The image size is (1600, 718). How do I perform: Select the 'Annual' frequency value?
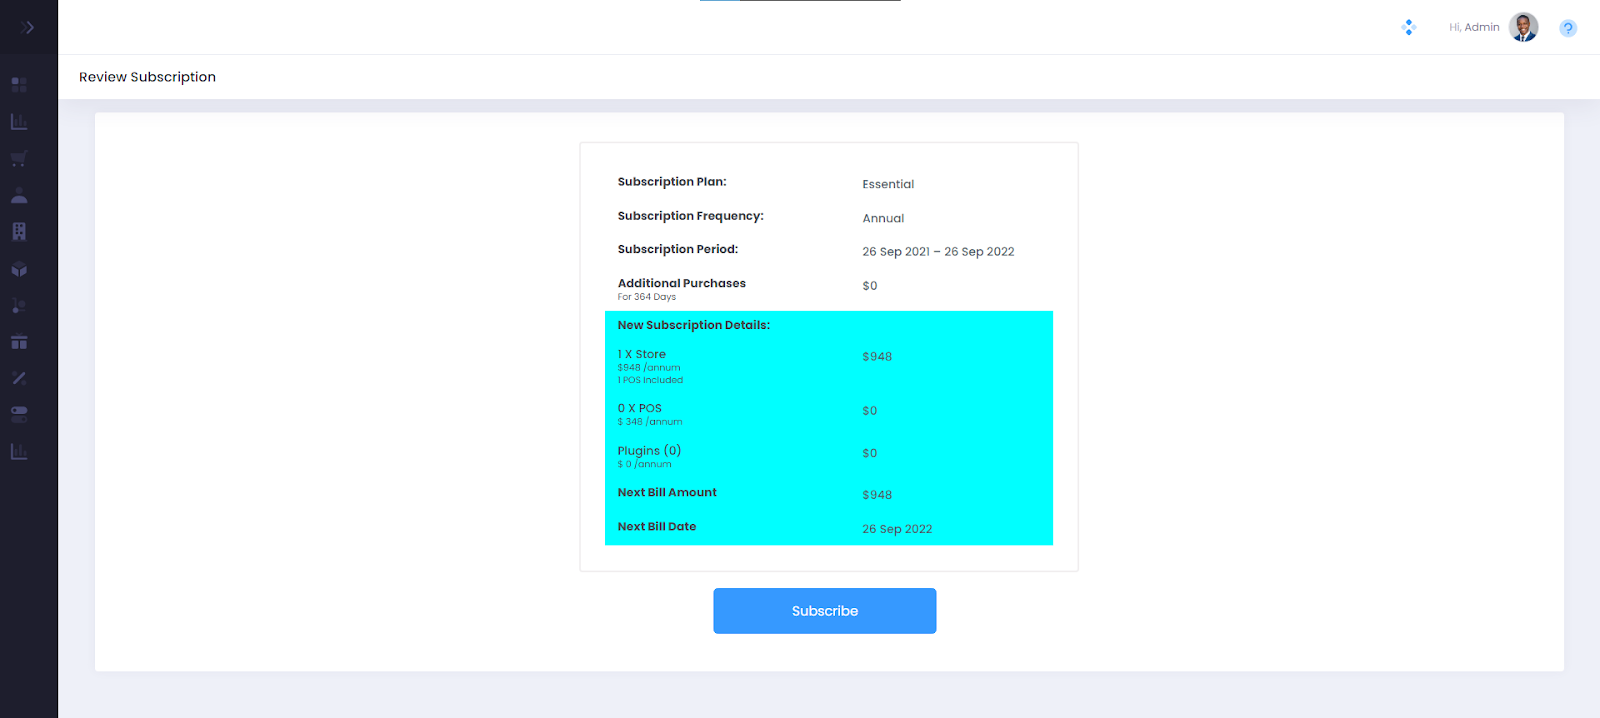(x=883, y=218)
